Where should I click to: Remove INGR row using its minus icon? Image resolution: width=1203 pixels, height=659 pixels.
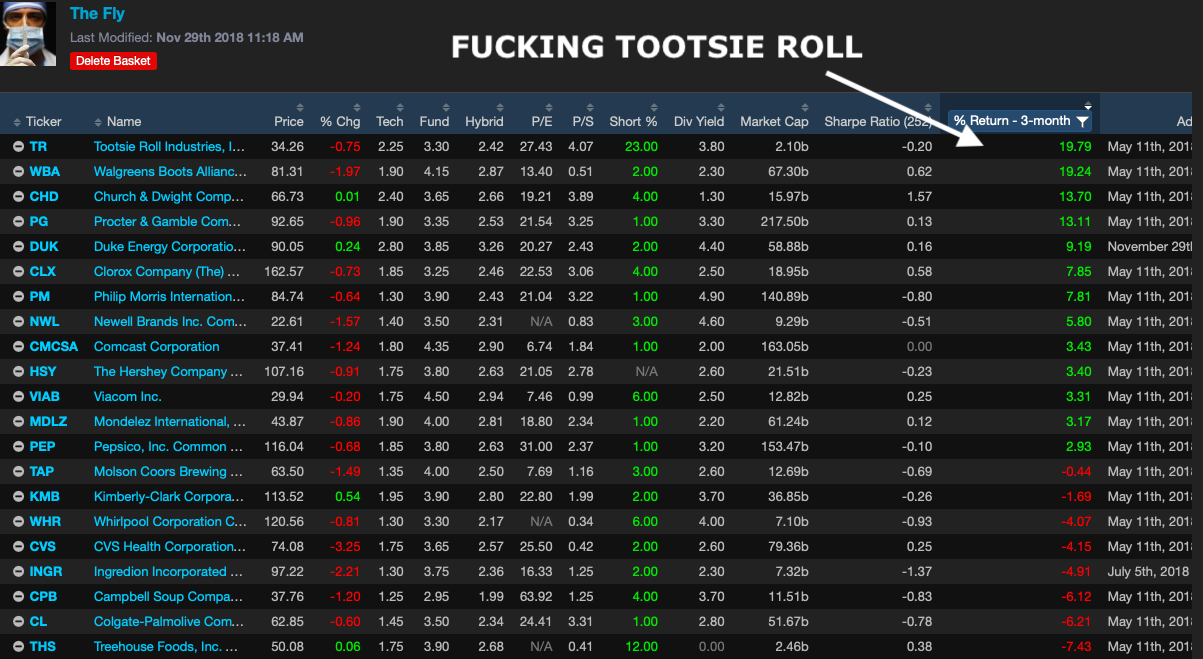coord(18,571)
